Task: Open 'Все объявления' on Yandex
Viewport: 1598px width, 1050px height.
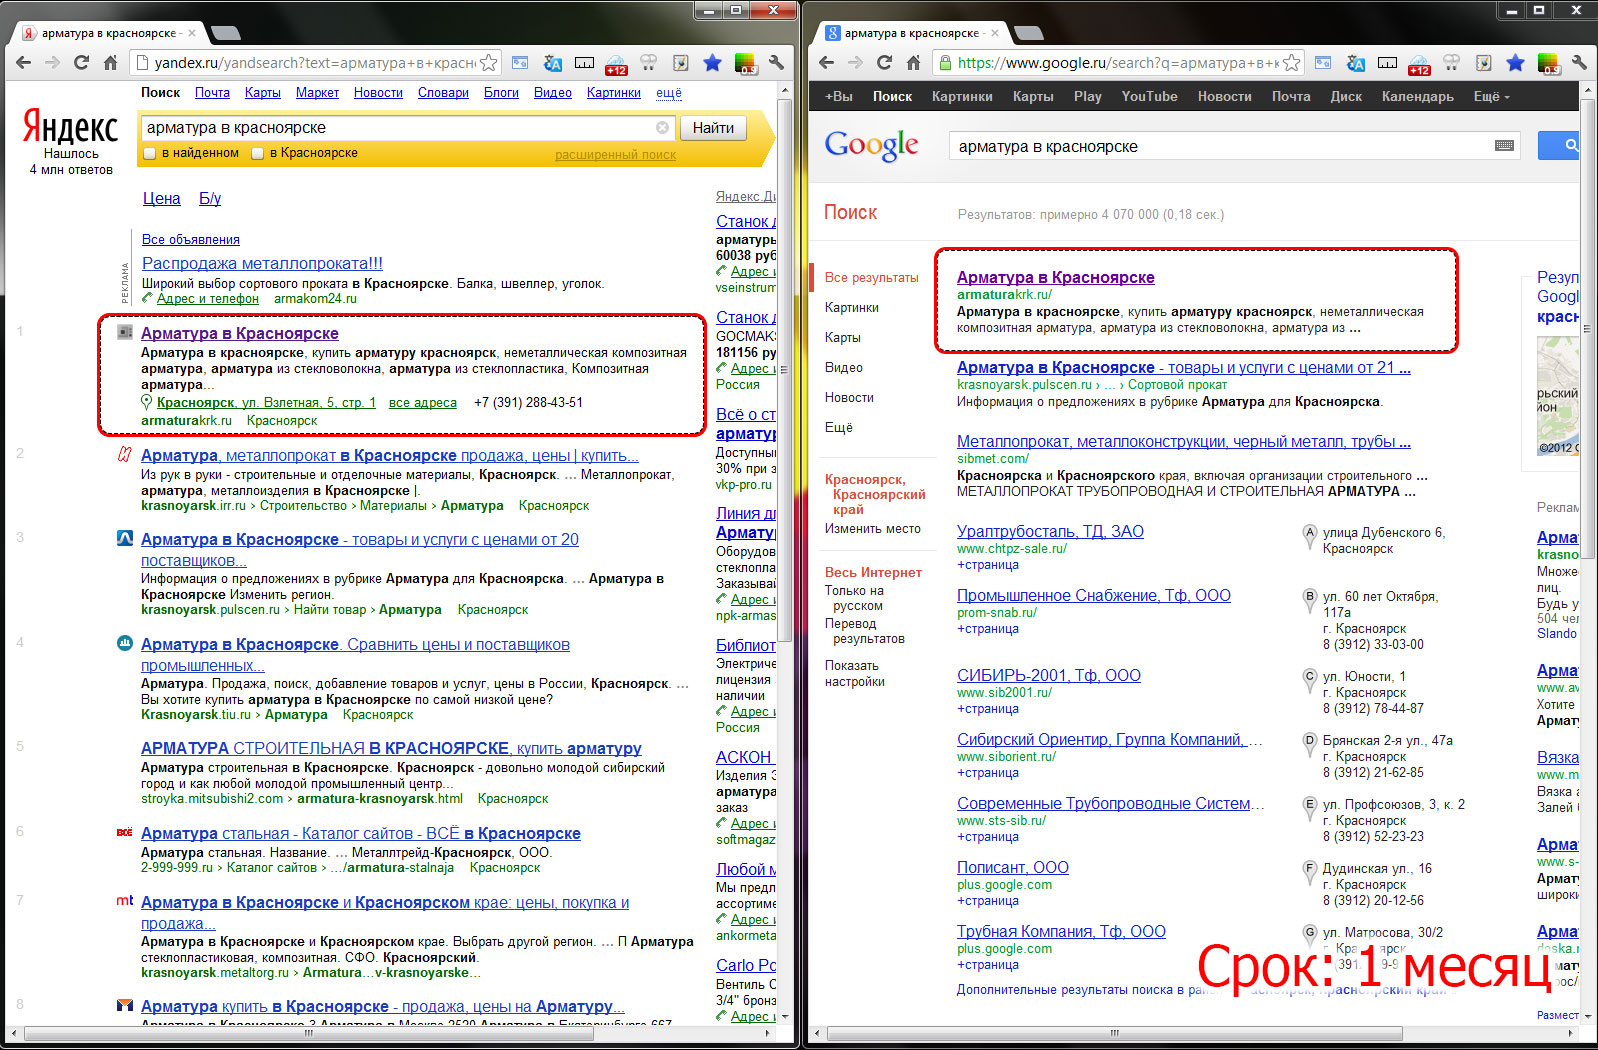Action: tap(191, 240)
